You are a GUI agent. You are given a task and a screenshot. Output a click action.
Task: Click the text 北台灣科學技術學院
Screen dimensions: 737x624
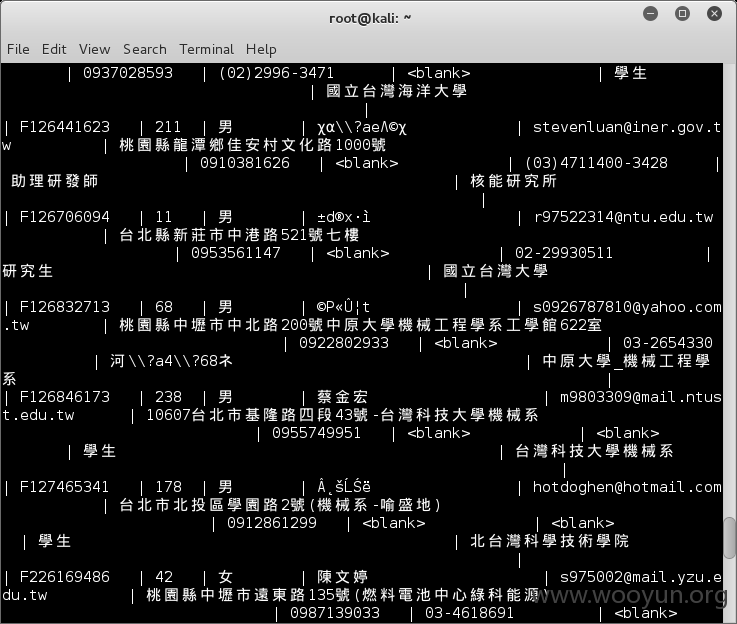click(x=549, y=541)
